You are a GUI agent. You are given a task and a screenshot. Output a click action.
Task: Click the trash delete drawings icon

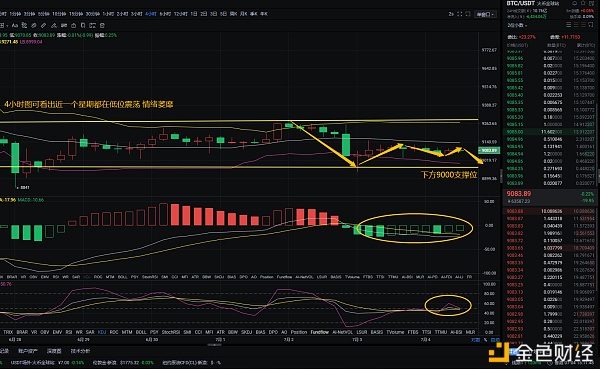pos(102,26)
